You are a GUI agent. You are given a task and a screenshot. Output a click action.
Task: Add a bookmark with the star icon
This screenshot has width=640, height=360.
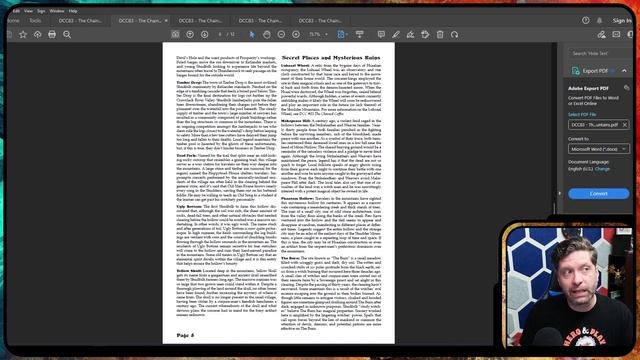(x=23, y=35)
